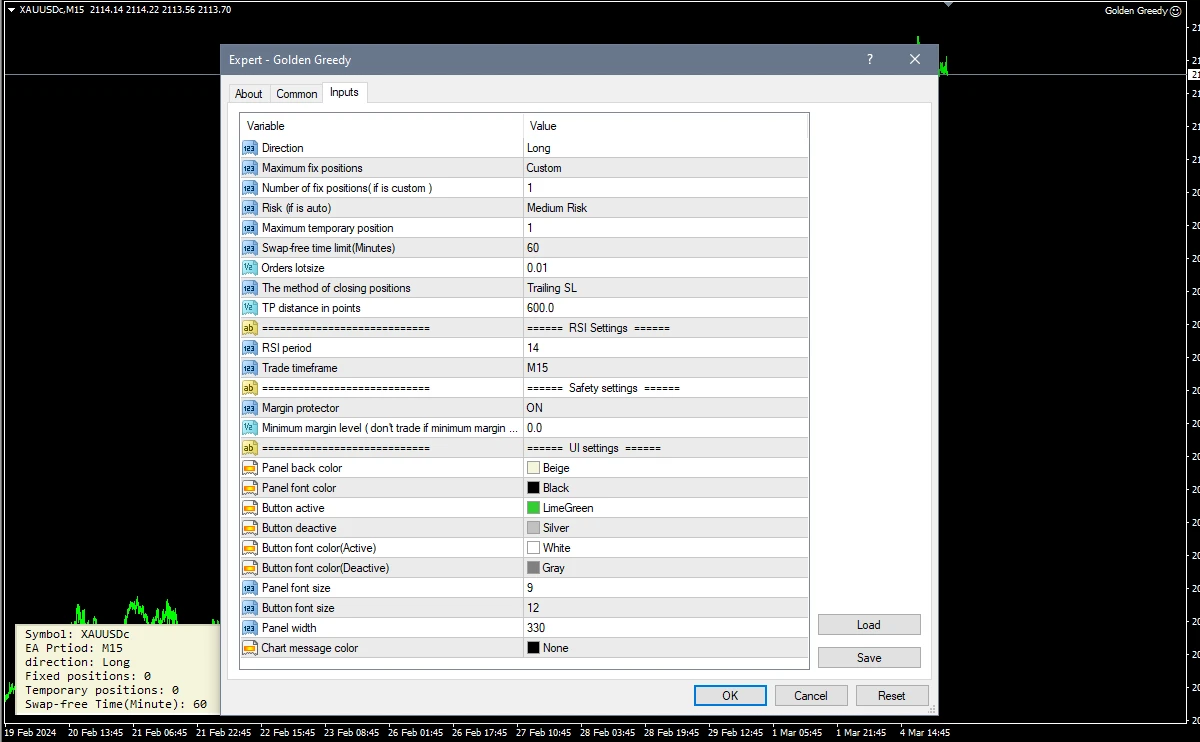This screenshot has width=1200, height=742.
Task: Click the Panel back color row icon
Action: tap(249, 468)
